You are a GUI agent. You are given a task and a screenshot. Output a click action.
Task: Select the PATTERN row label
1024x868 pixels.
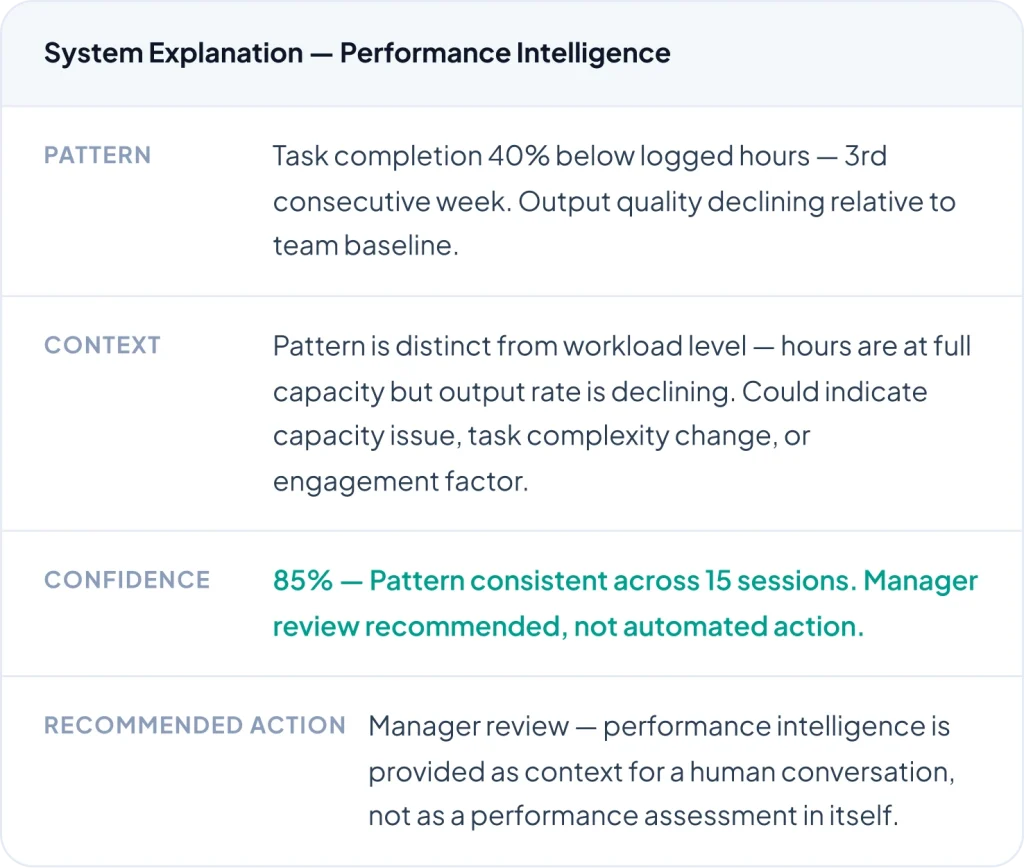tap(98, 156)
